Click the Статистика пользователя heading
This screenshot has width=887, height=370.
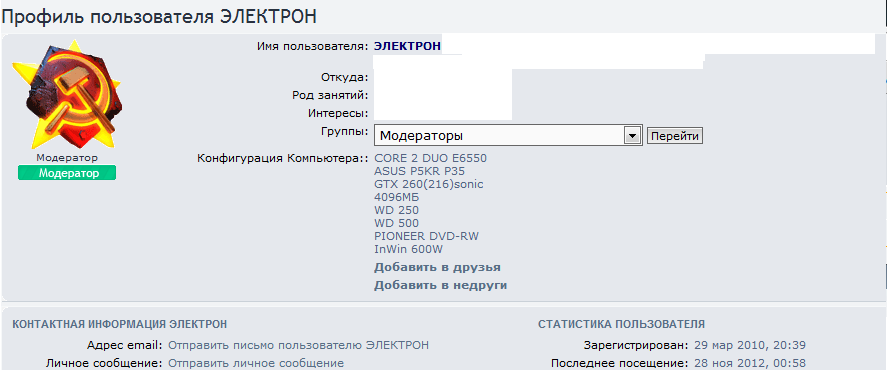pos(621,324)
